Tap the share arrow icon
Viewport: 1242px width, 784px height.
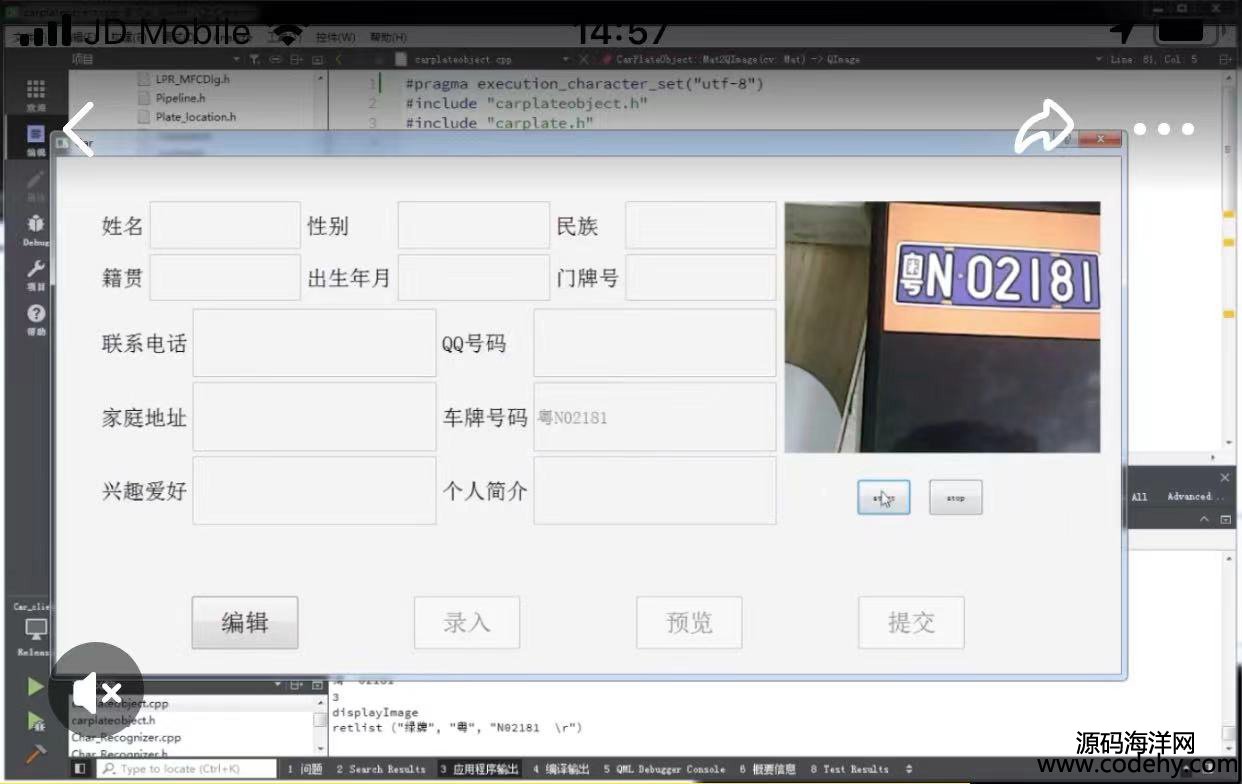[1044, 128]
